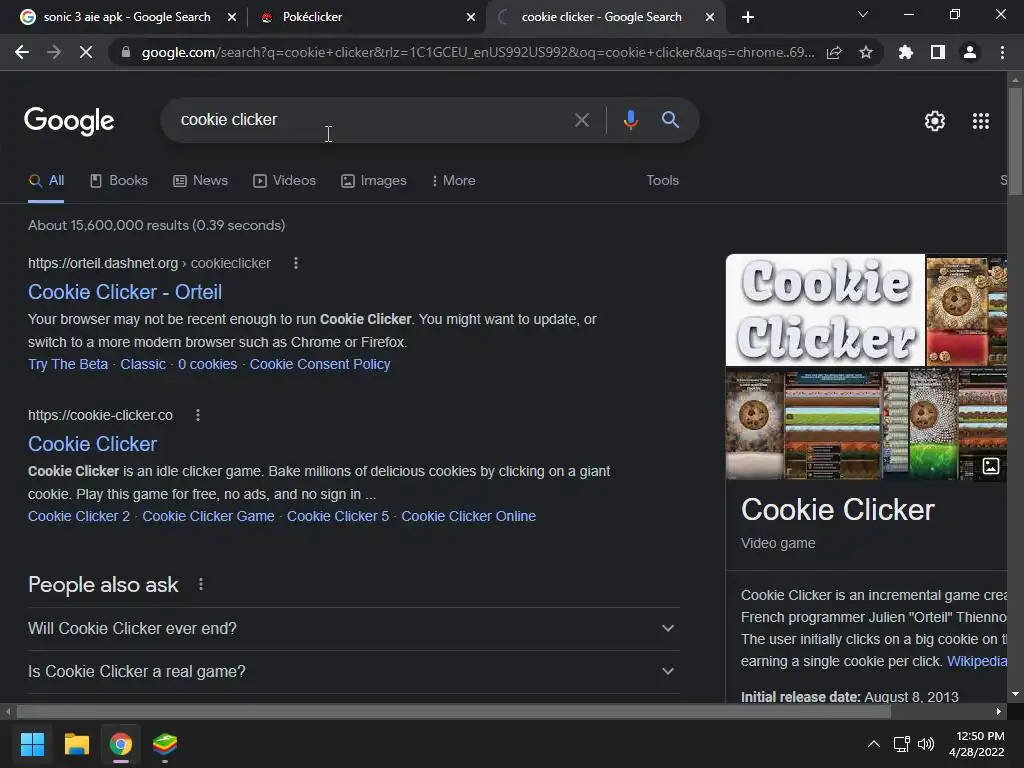This screenshot has height=768, width=1024.
Task: Open the volume tray icon
Action: point(926,744)
